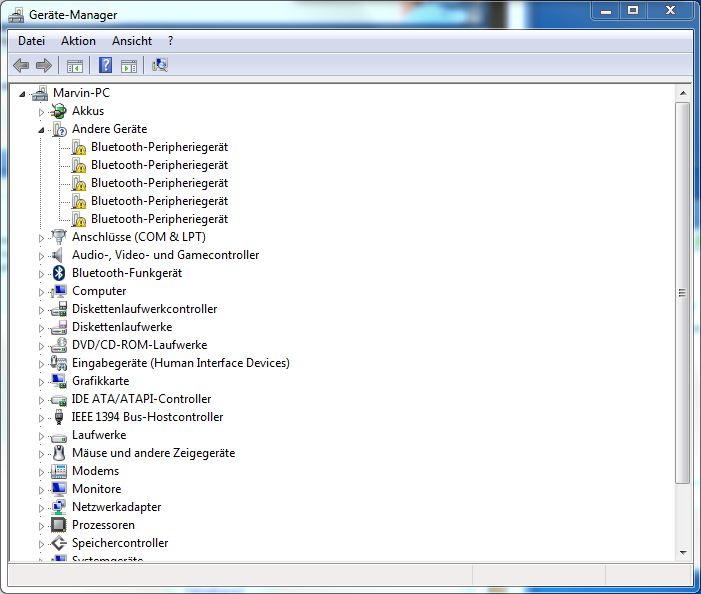Click the Modems icon
This screenshot has width=701, height=594.
tap(59, 471)
